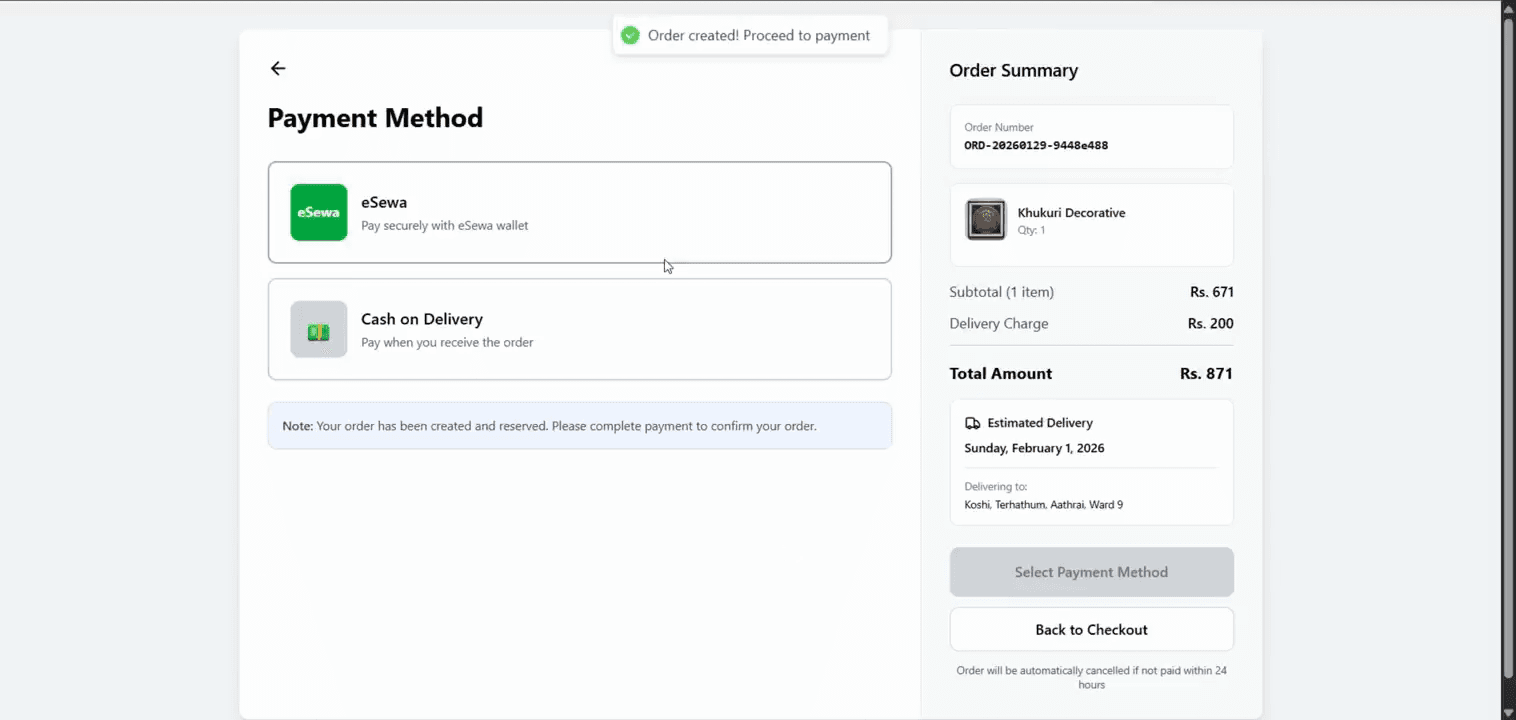Click the Order Summary heading
This screenshot has height=720, width=1516.
tap(1013, 70)
